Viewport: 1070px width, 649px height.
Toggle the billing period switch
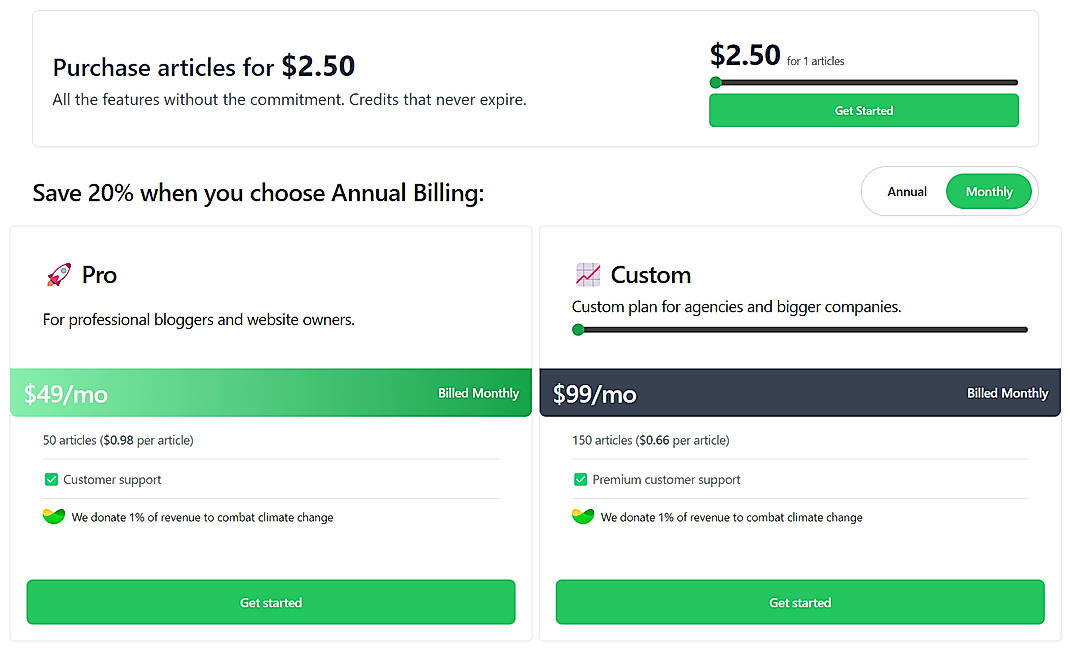point(948,191)
